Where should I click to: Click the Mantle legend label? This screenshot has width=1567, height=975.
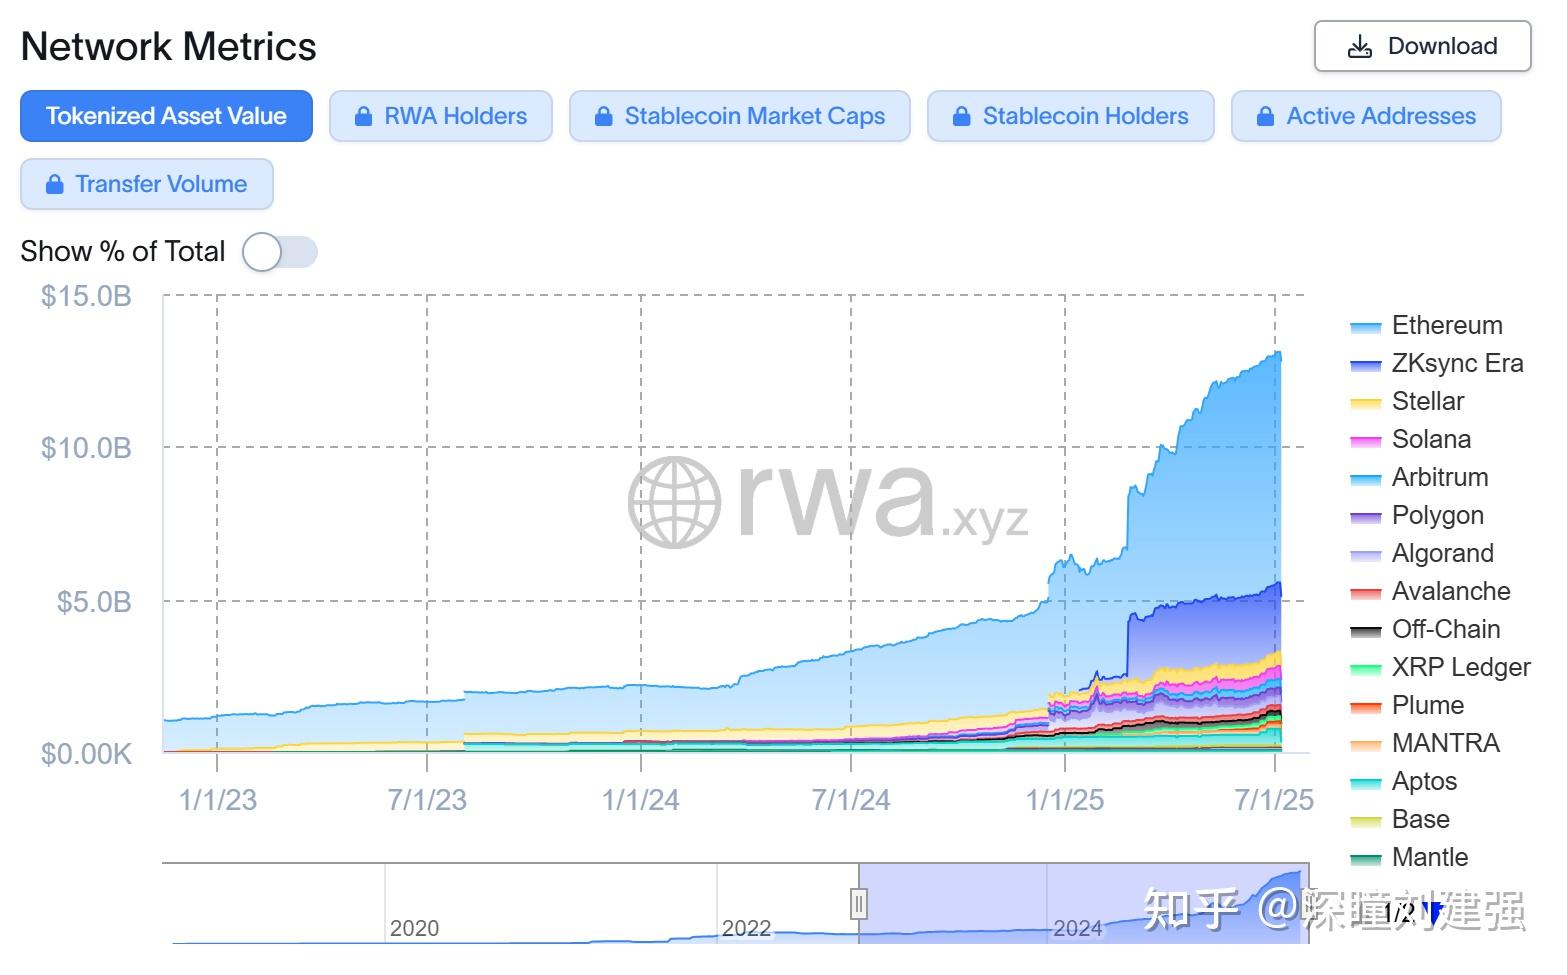(x=1430, y=857)
